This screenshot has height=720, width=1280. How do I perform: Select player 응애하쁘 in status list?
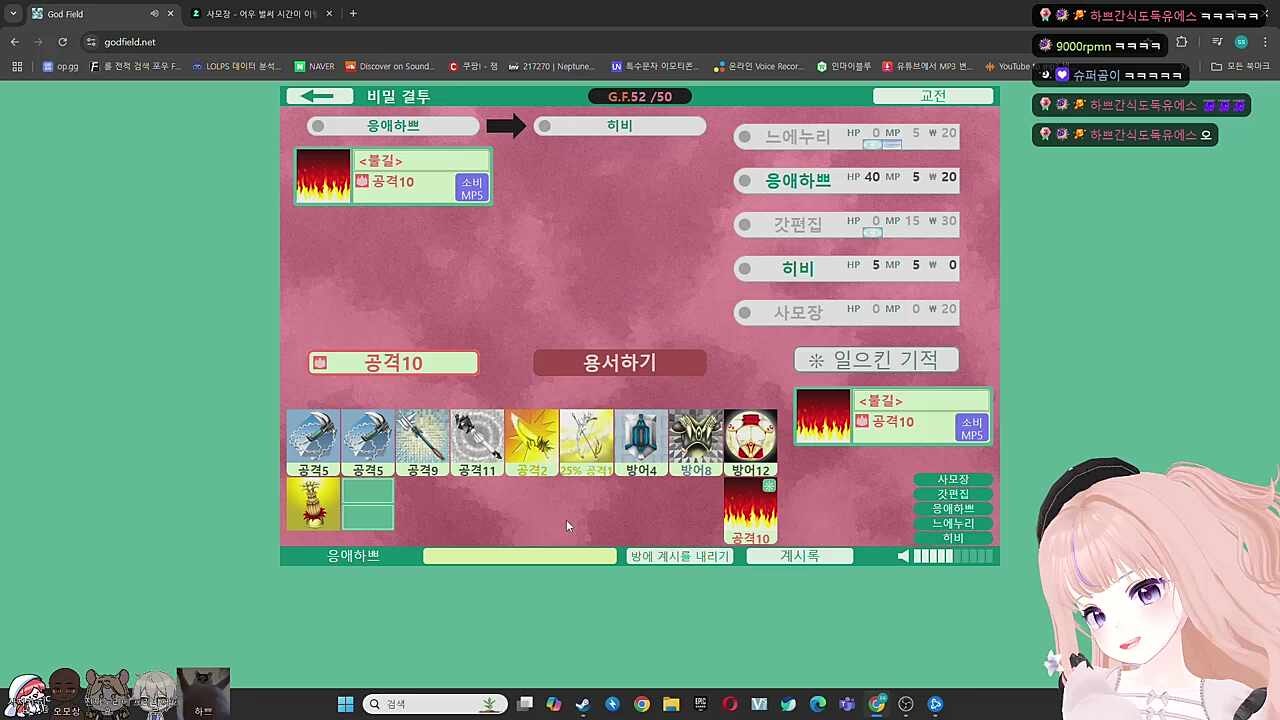pyautogui.click(x=847, y=181)
